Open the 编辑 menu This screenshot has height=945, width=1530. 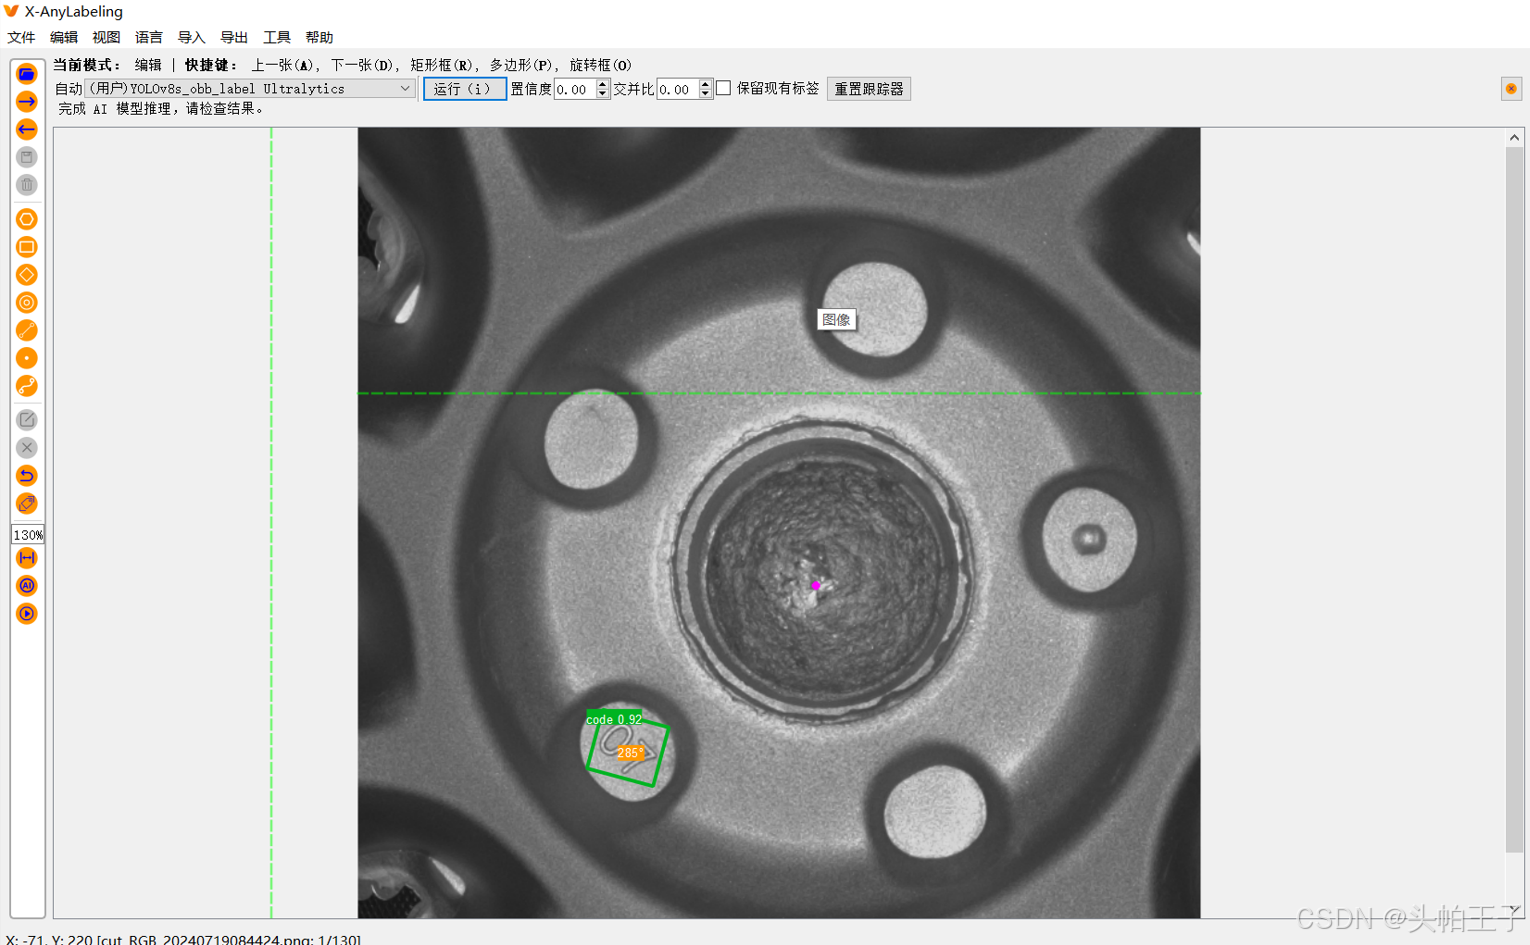[64, 37]
